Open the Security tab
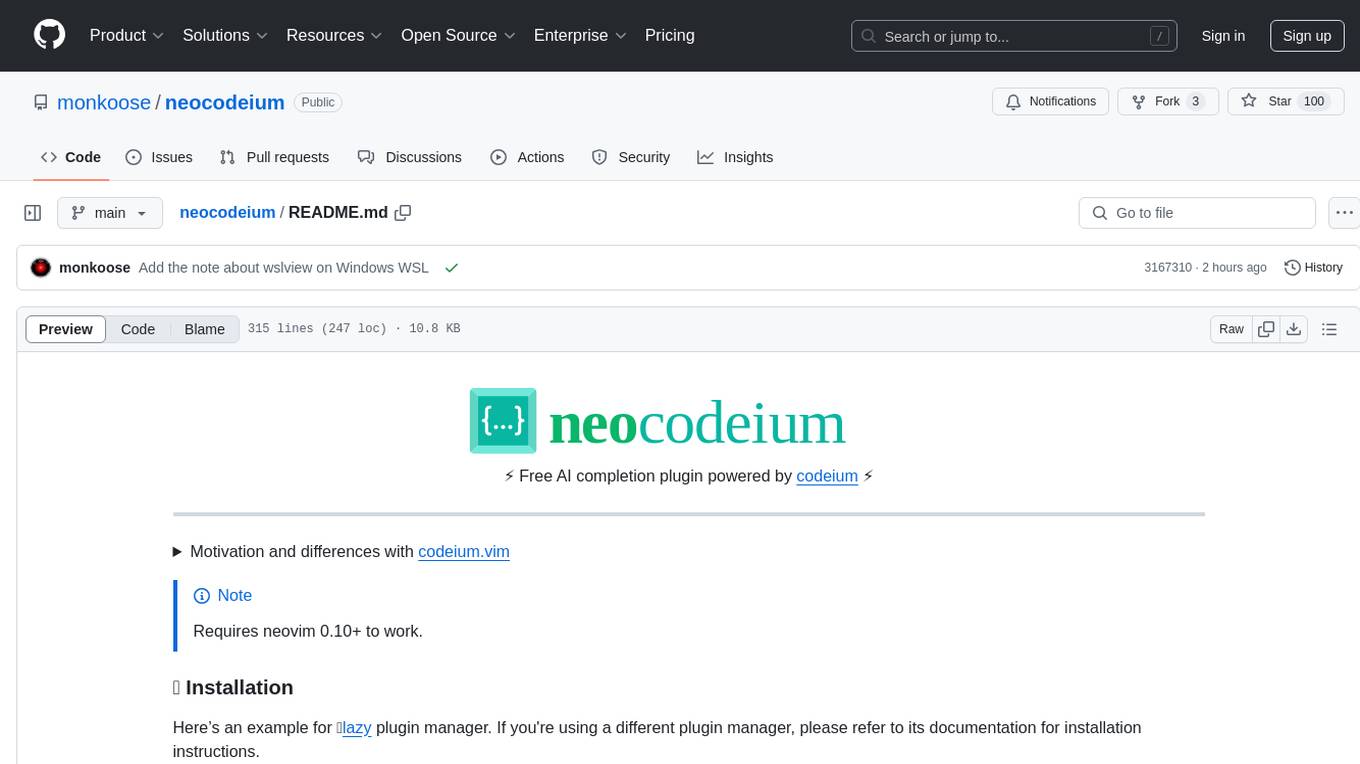 coord(631,157)
